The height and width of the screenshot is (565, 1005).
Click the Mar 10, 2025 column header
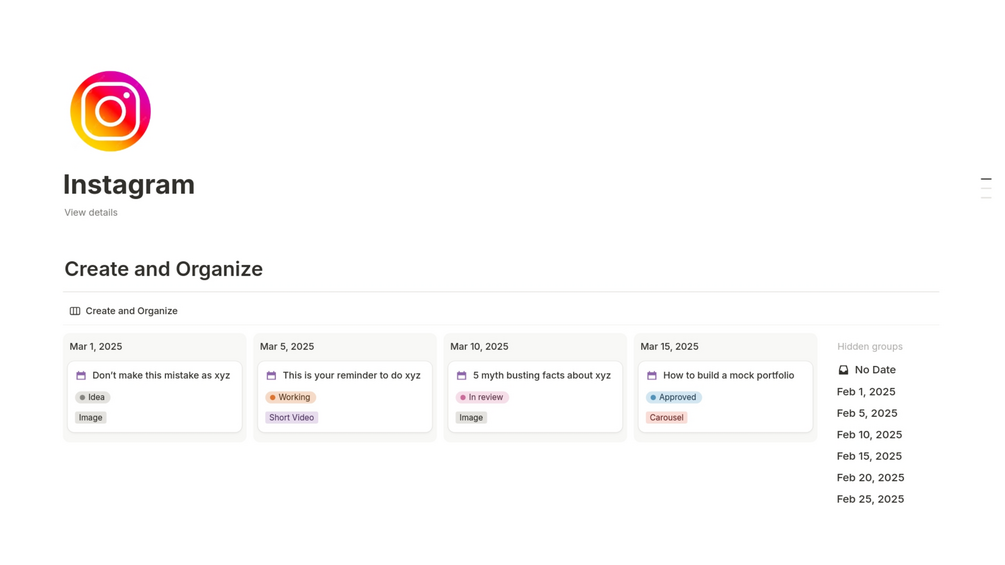(479, 347)
